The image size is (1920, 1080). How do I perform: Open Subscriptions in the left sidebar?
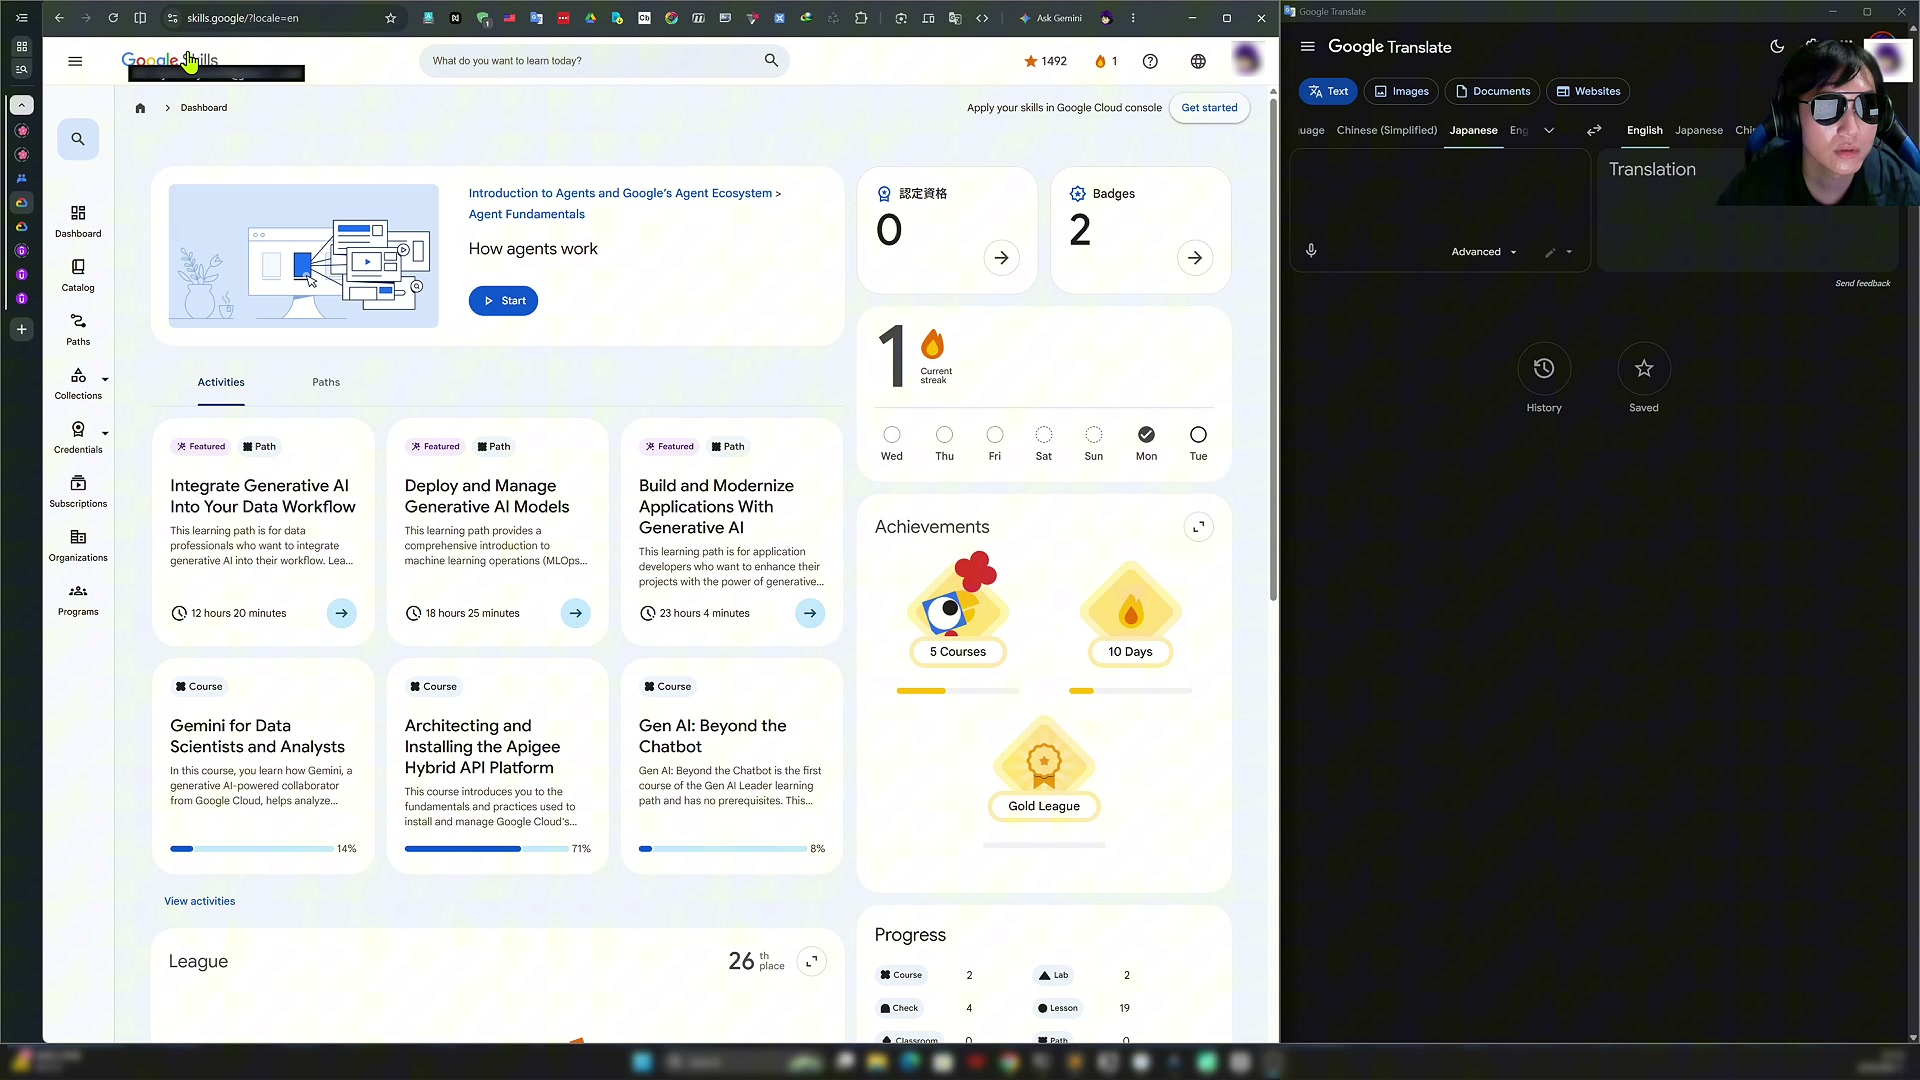pyautogui.click(x=78, y=492)
